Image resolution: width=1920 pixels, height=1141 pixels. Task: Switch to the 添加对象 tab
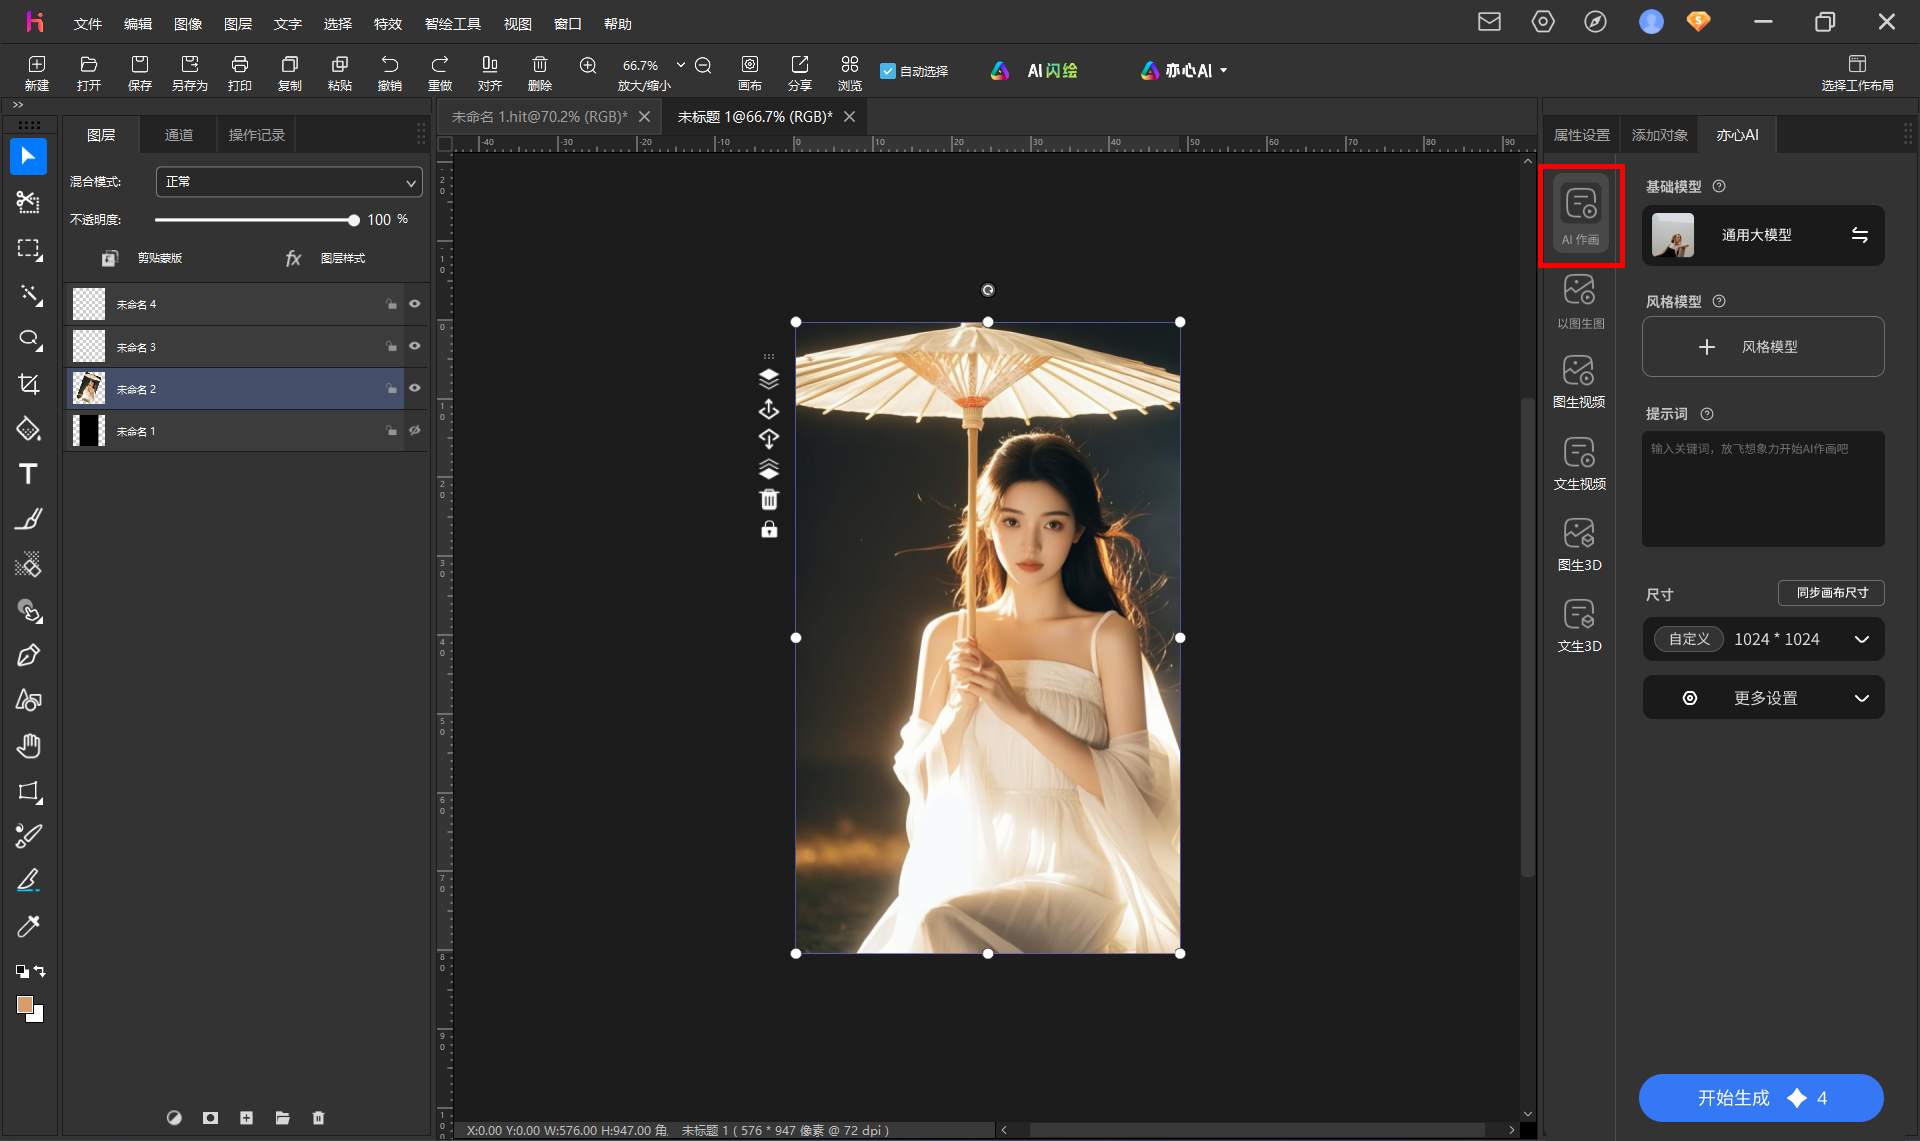point(1659,135)
